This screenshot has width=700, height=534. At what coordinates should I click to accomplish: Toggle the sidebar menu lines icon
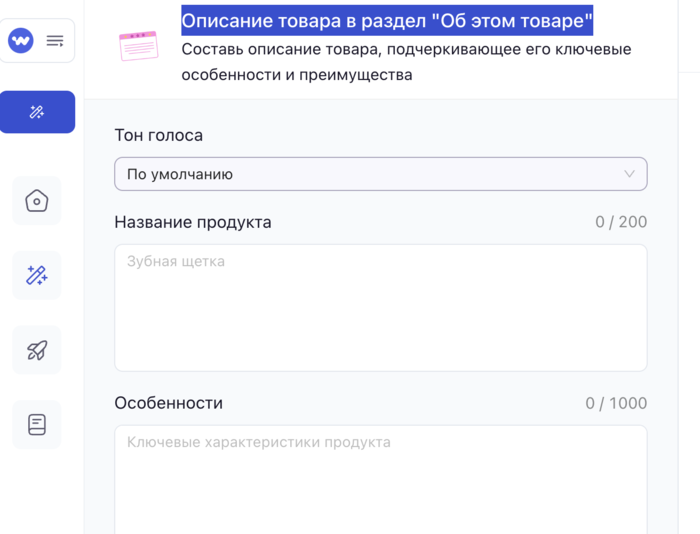(x=55, y=41)
